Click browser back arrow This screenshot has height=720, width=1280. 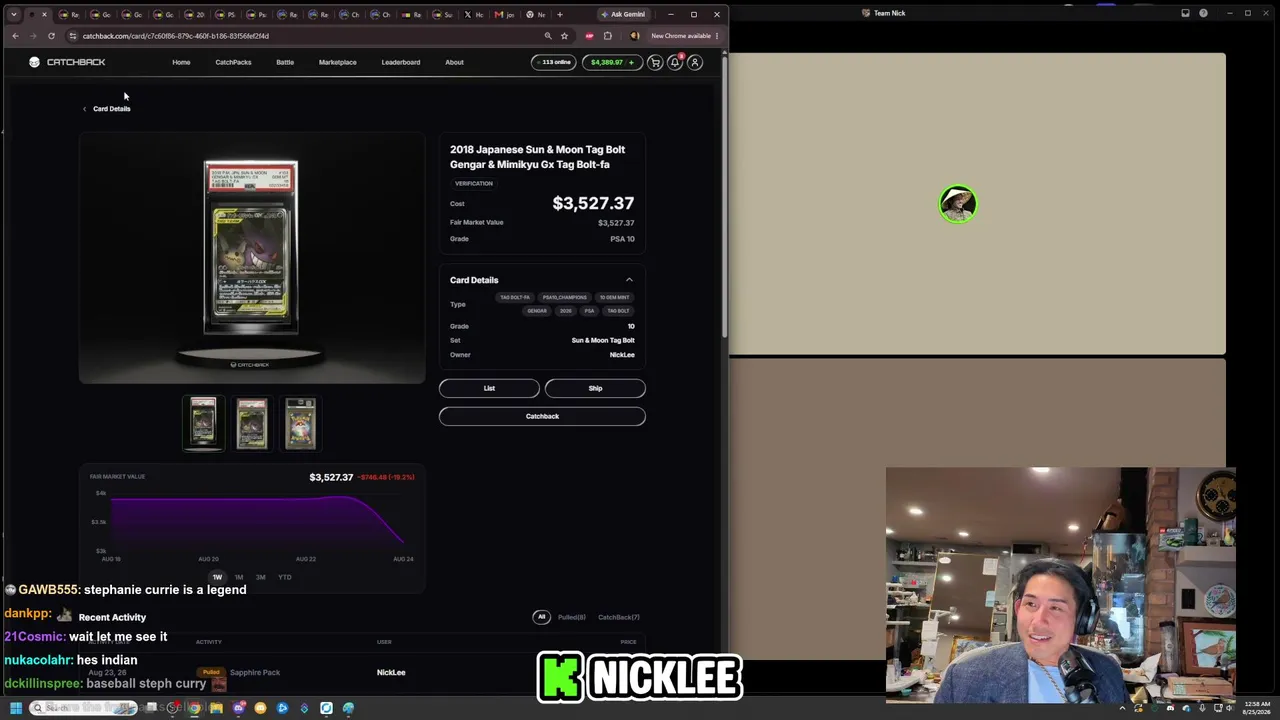click(x=15, y=36)
